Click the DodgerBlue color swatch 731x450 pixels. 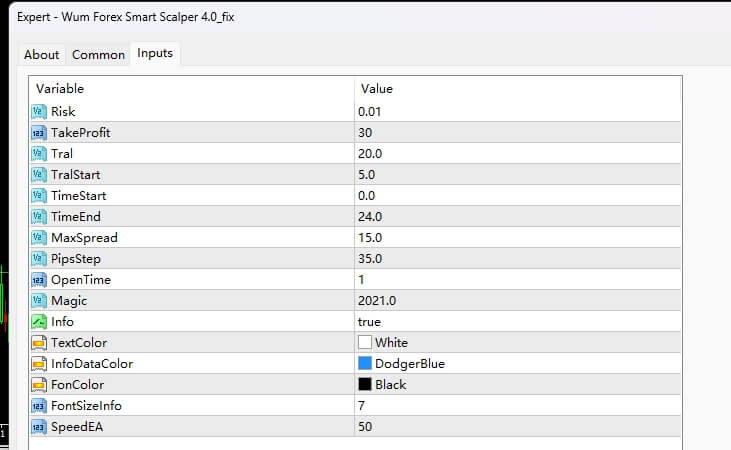tap(365, 363)
